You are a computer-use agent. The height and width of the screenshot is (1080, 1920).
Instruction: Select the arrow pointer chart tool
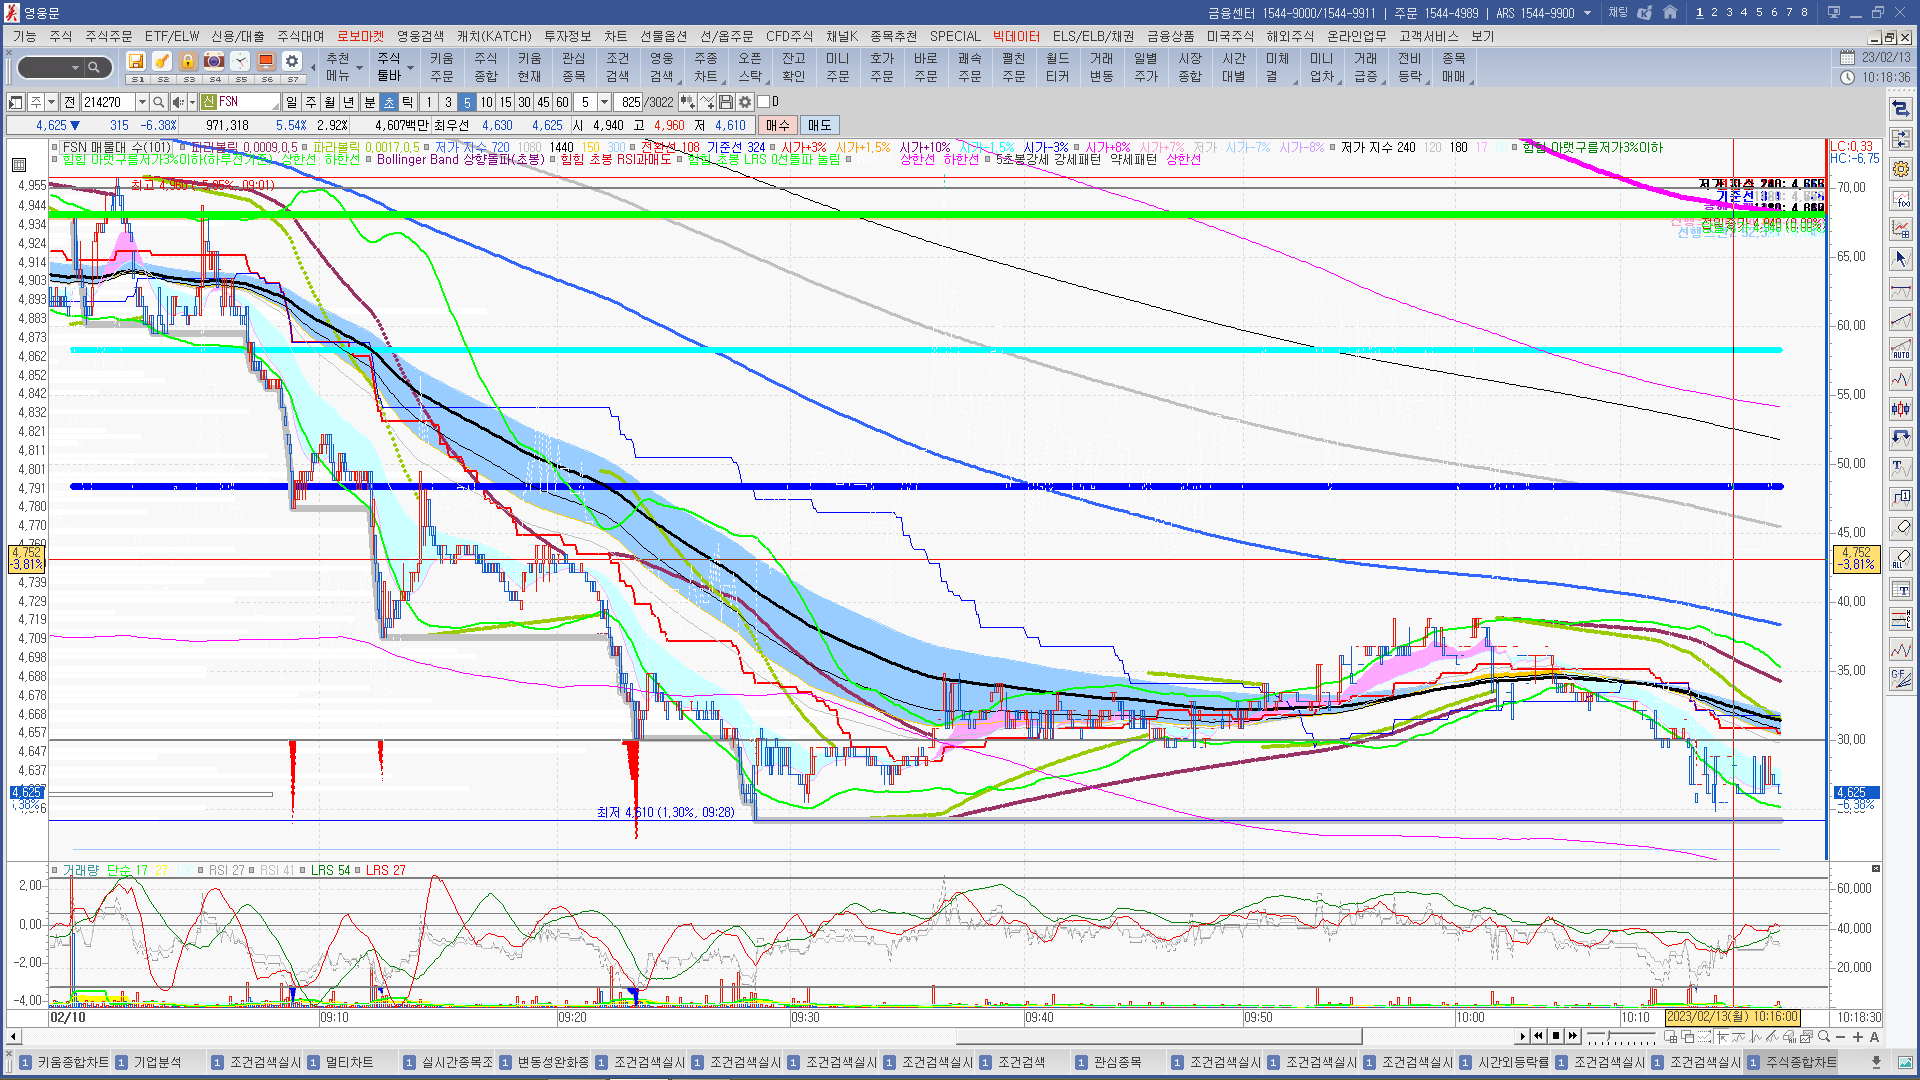coord(1901,259)
